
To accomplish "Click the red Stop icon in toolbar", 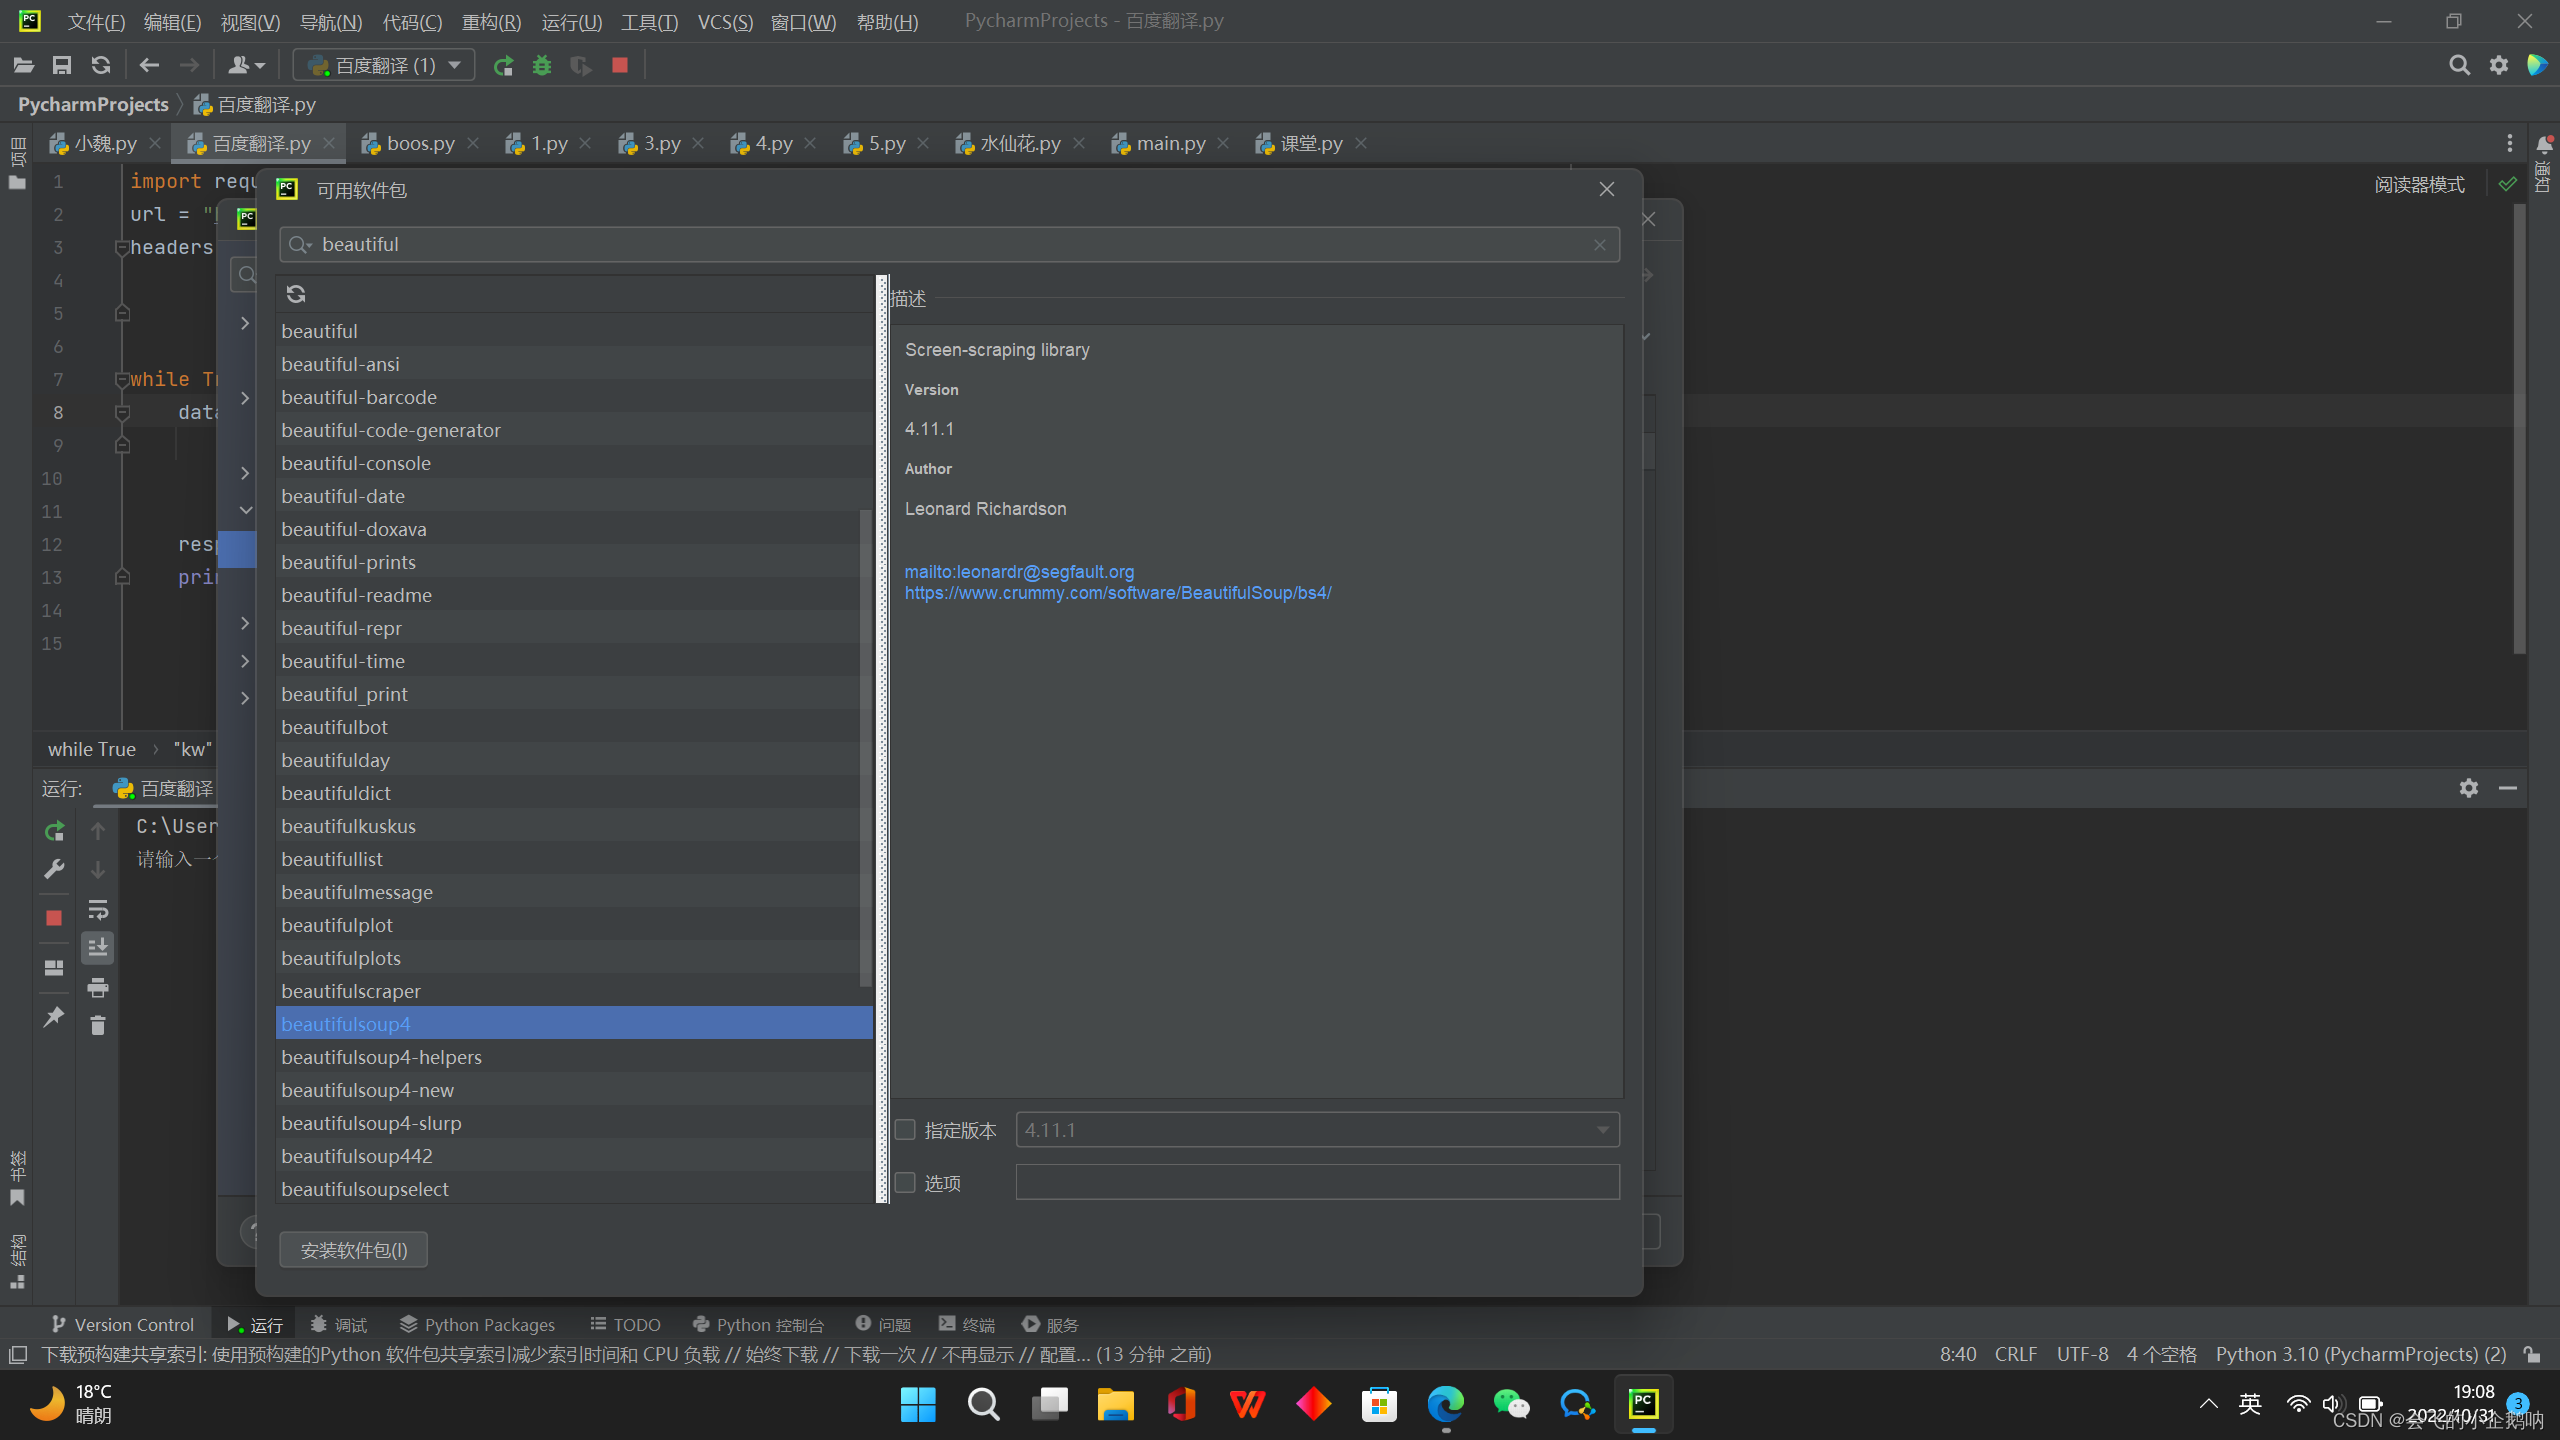I will 620,66.
